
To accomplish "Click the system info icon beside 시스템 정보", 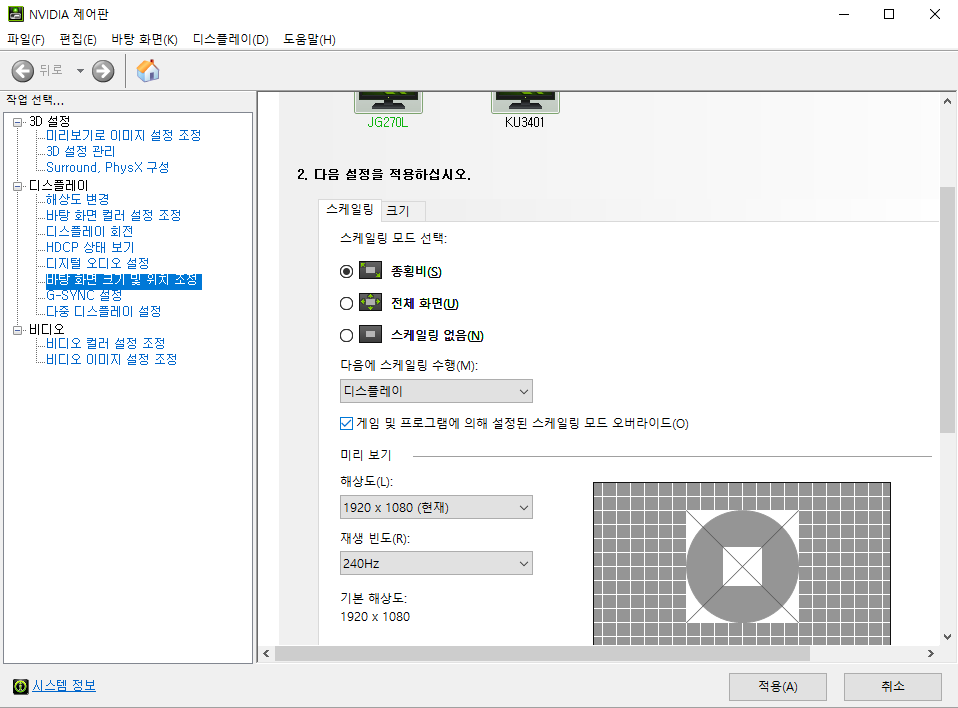I will (20, 687).
